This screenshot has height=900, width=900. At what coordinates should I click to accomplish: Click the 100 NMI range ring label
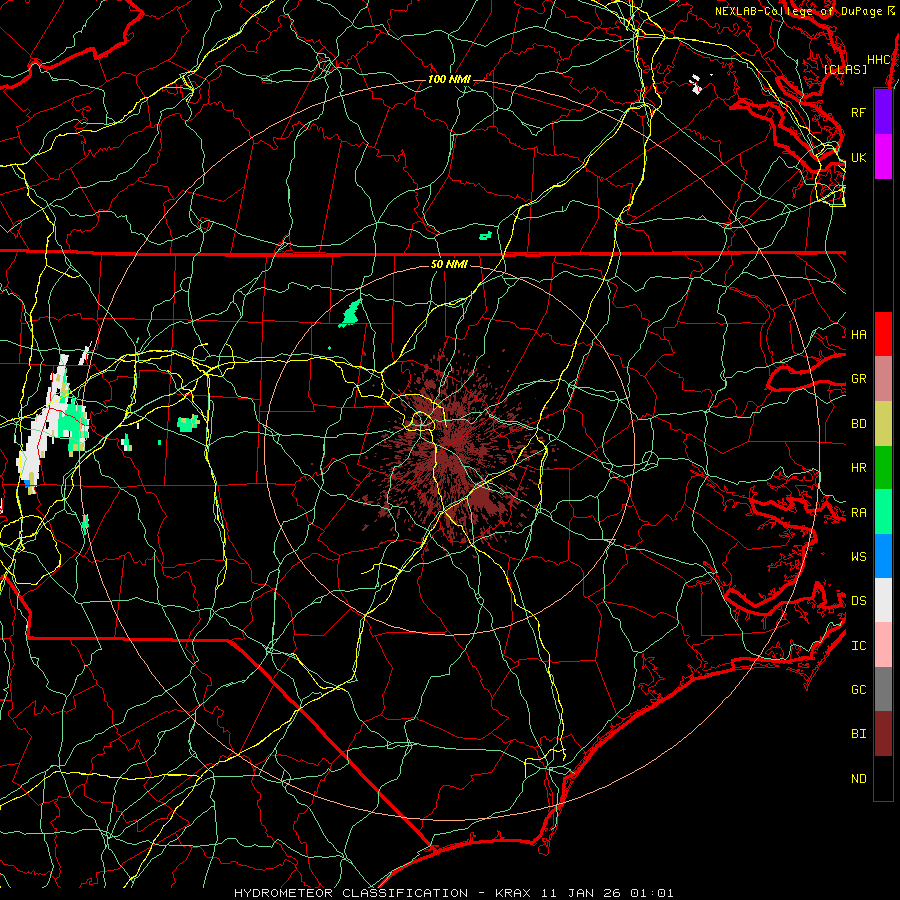pos(449,79)
